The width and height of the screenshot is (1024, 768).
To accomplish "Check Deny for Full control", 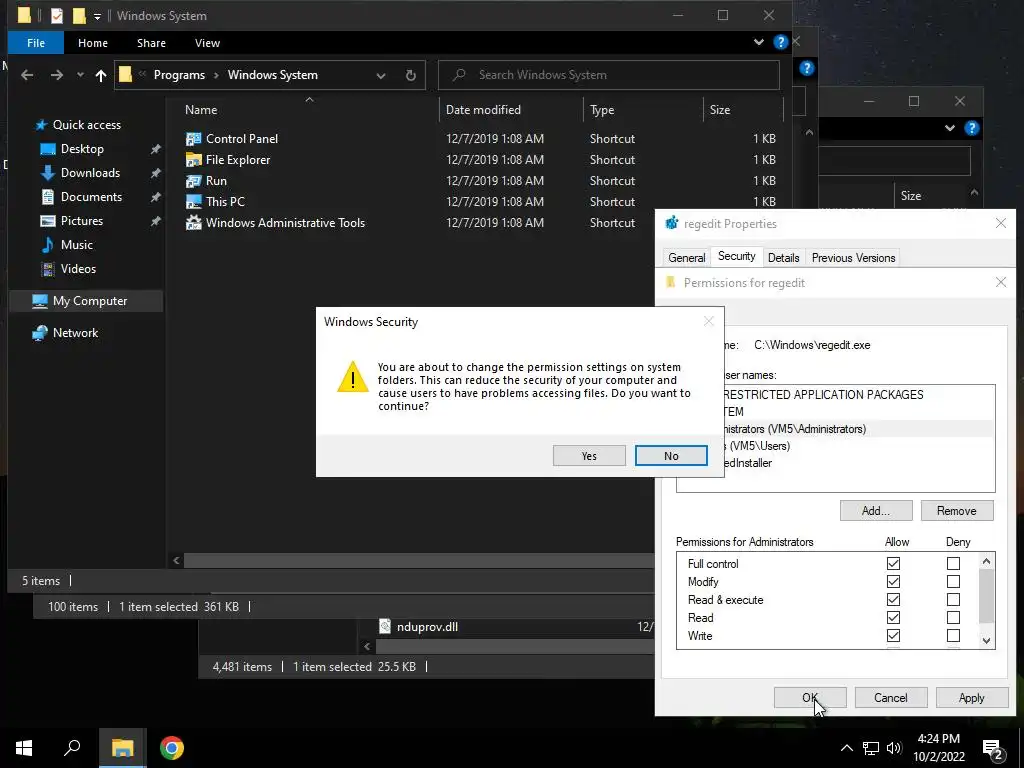I will (953, 563).
